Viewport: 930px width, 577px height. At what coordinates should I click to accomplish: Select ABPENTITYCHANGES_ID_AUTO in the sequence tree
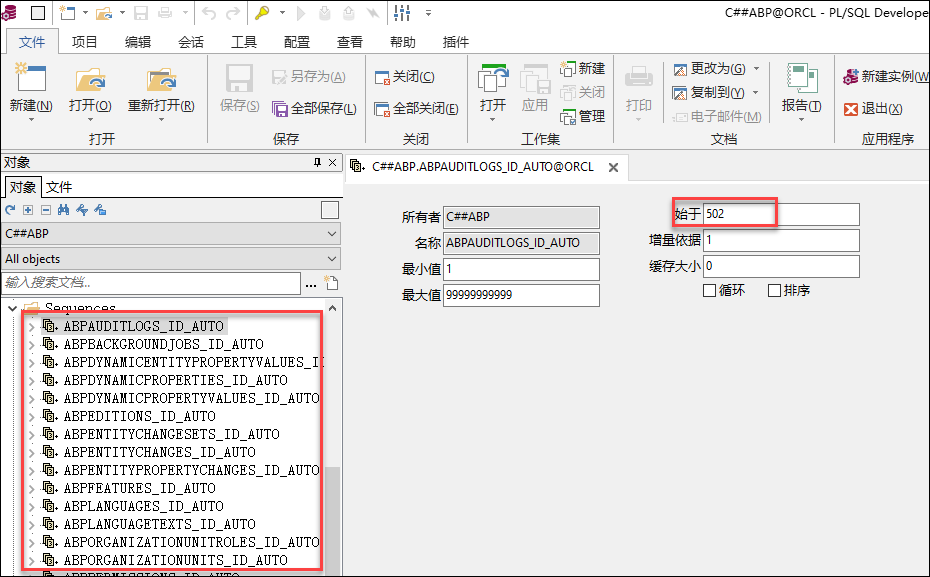pos(160,452)
